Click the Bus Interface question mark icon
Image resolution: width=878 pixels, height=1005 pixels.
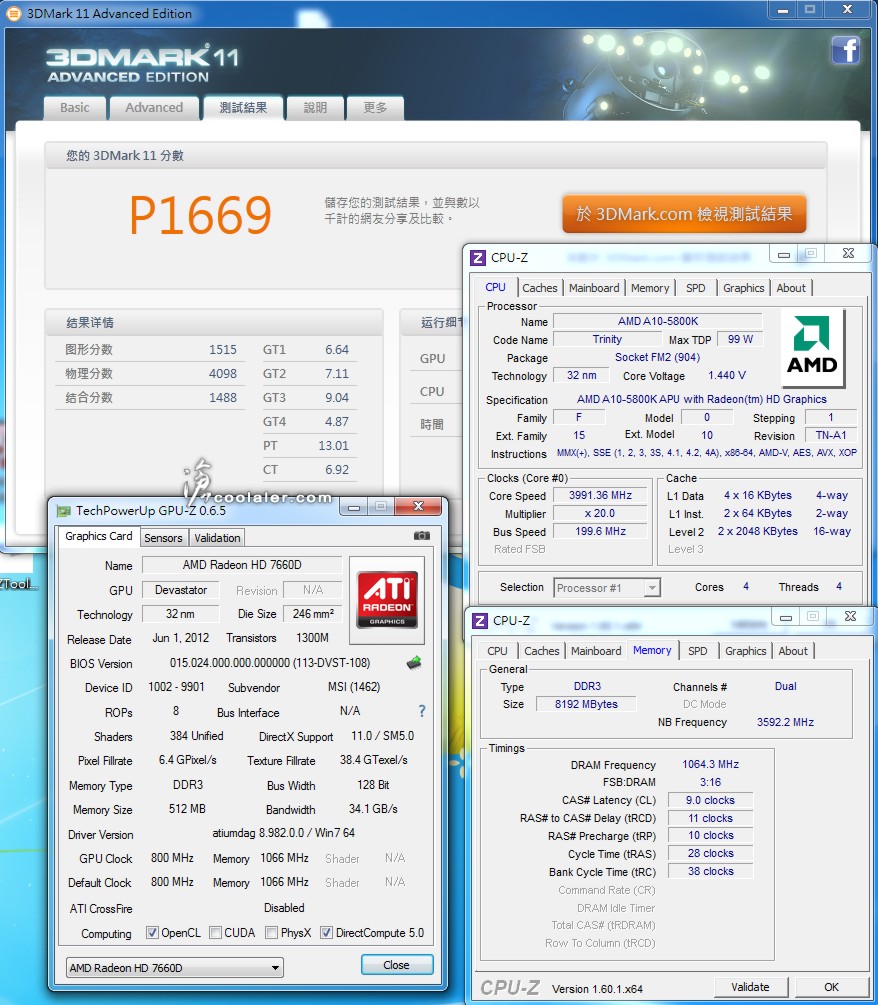[422, 712]
